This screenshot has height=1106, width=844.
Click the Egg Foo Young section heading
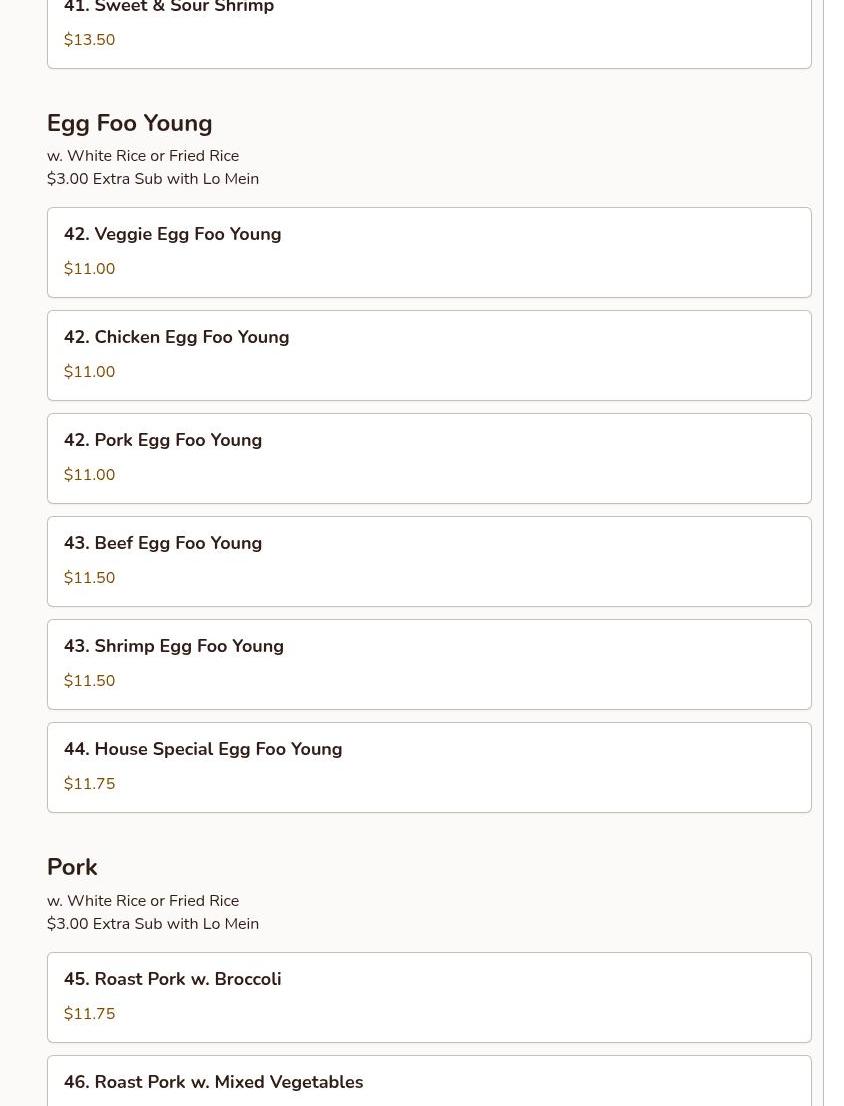pos(130,123)
